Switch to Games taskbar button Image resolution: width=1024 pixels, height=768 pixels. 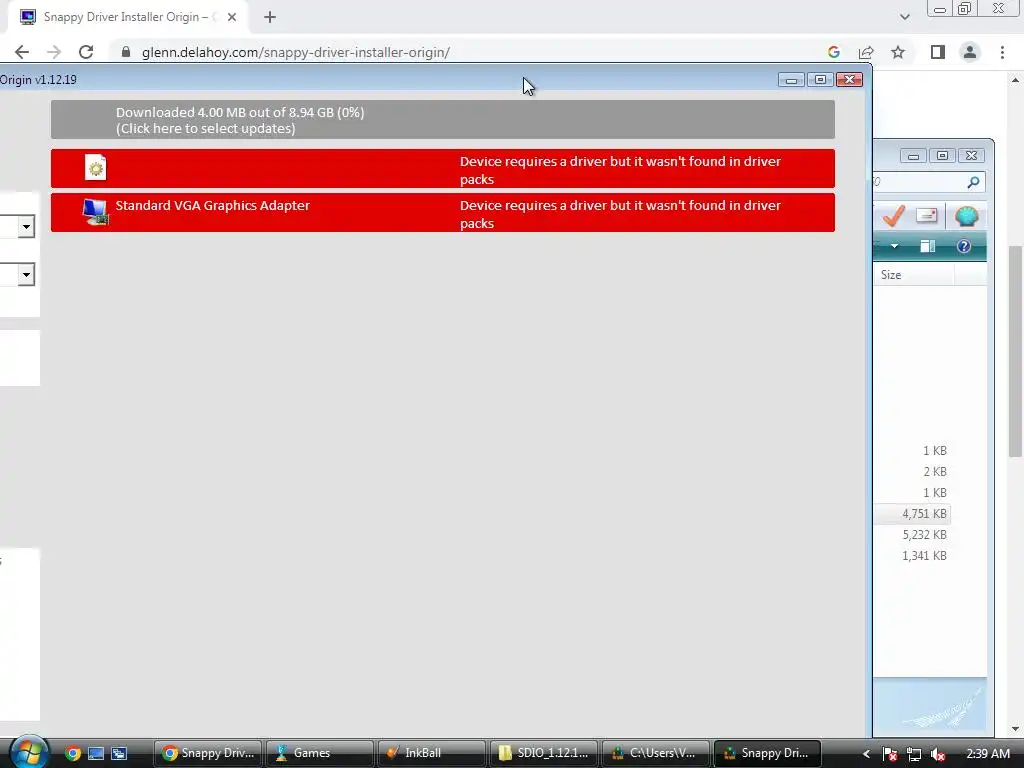pos(320,753)
